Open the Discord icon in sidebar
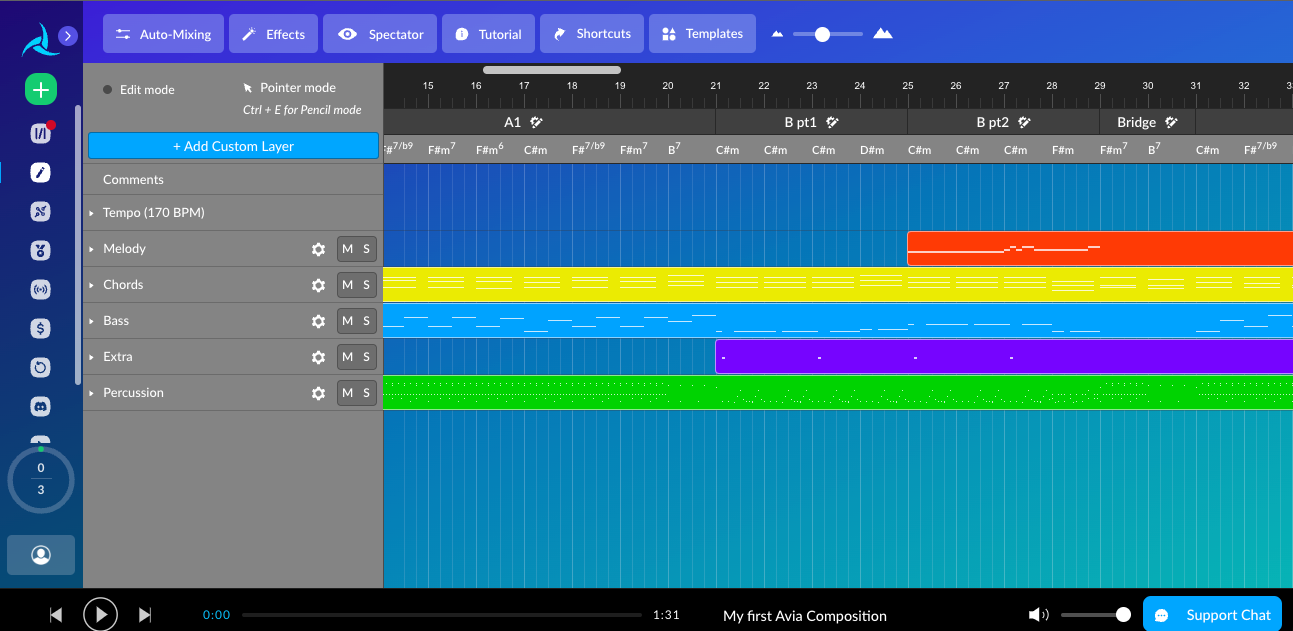This screenshot has height=631, width=1293. click(x=41, y=407)
